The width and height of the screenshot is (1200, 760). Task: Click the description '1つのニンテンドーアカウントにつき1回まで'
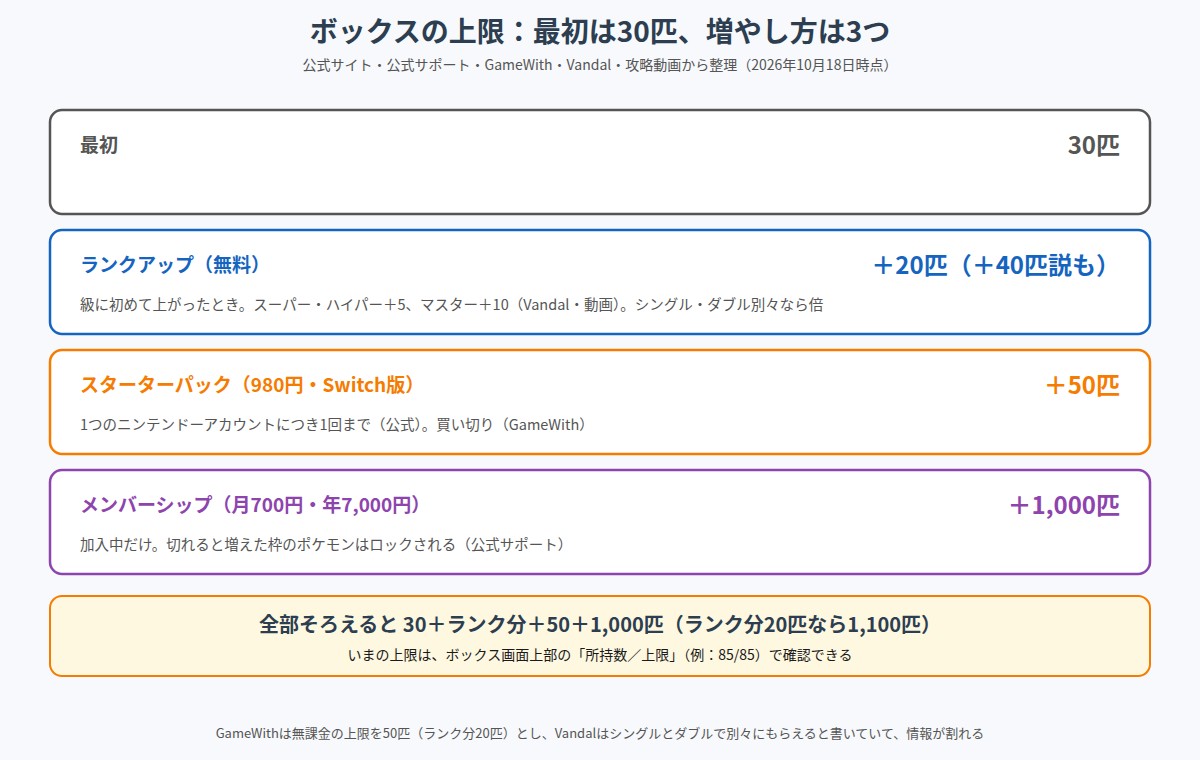click(x=333, y=424)
